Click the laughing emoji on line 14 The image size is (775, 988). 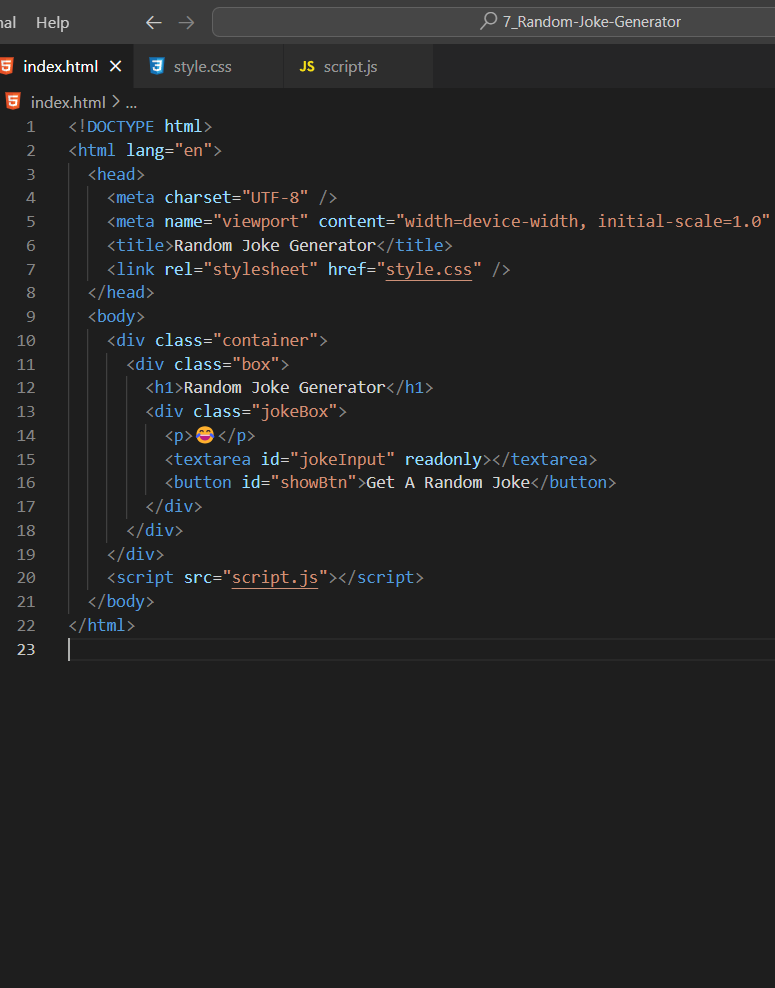205,435
